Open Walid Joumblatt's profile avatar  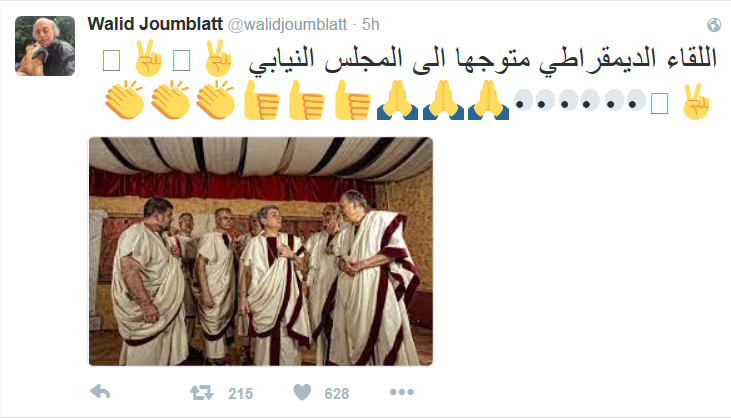(x=45, y=46)
